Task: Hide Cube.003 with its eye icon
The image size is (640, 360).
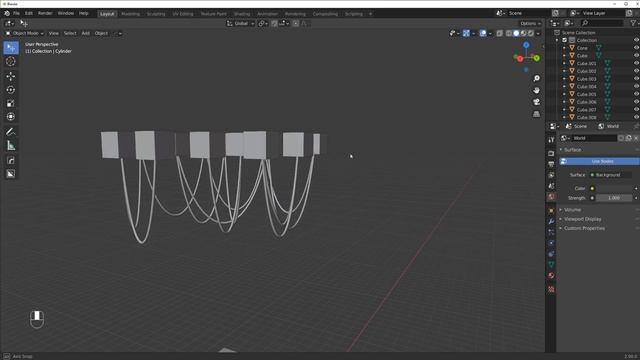Action: coord(636,79)
